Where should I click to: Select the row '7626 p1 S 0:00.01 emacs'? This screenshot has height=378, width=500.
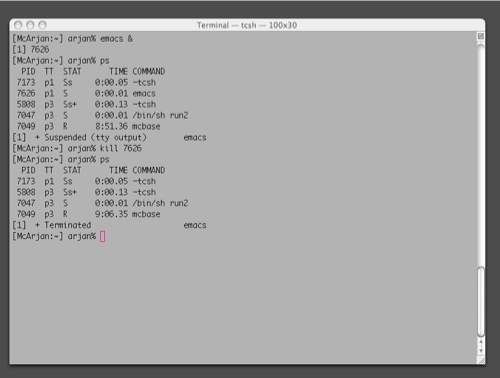tap(86, 94)
